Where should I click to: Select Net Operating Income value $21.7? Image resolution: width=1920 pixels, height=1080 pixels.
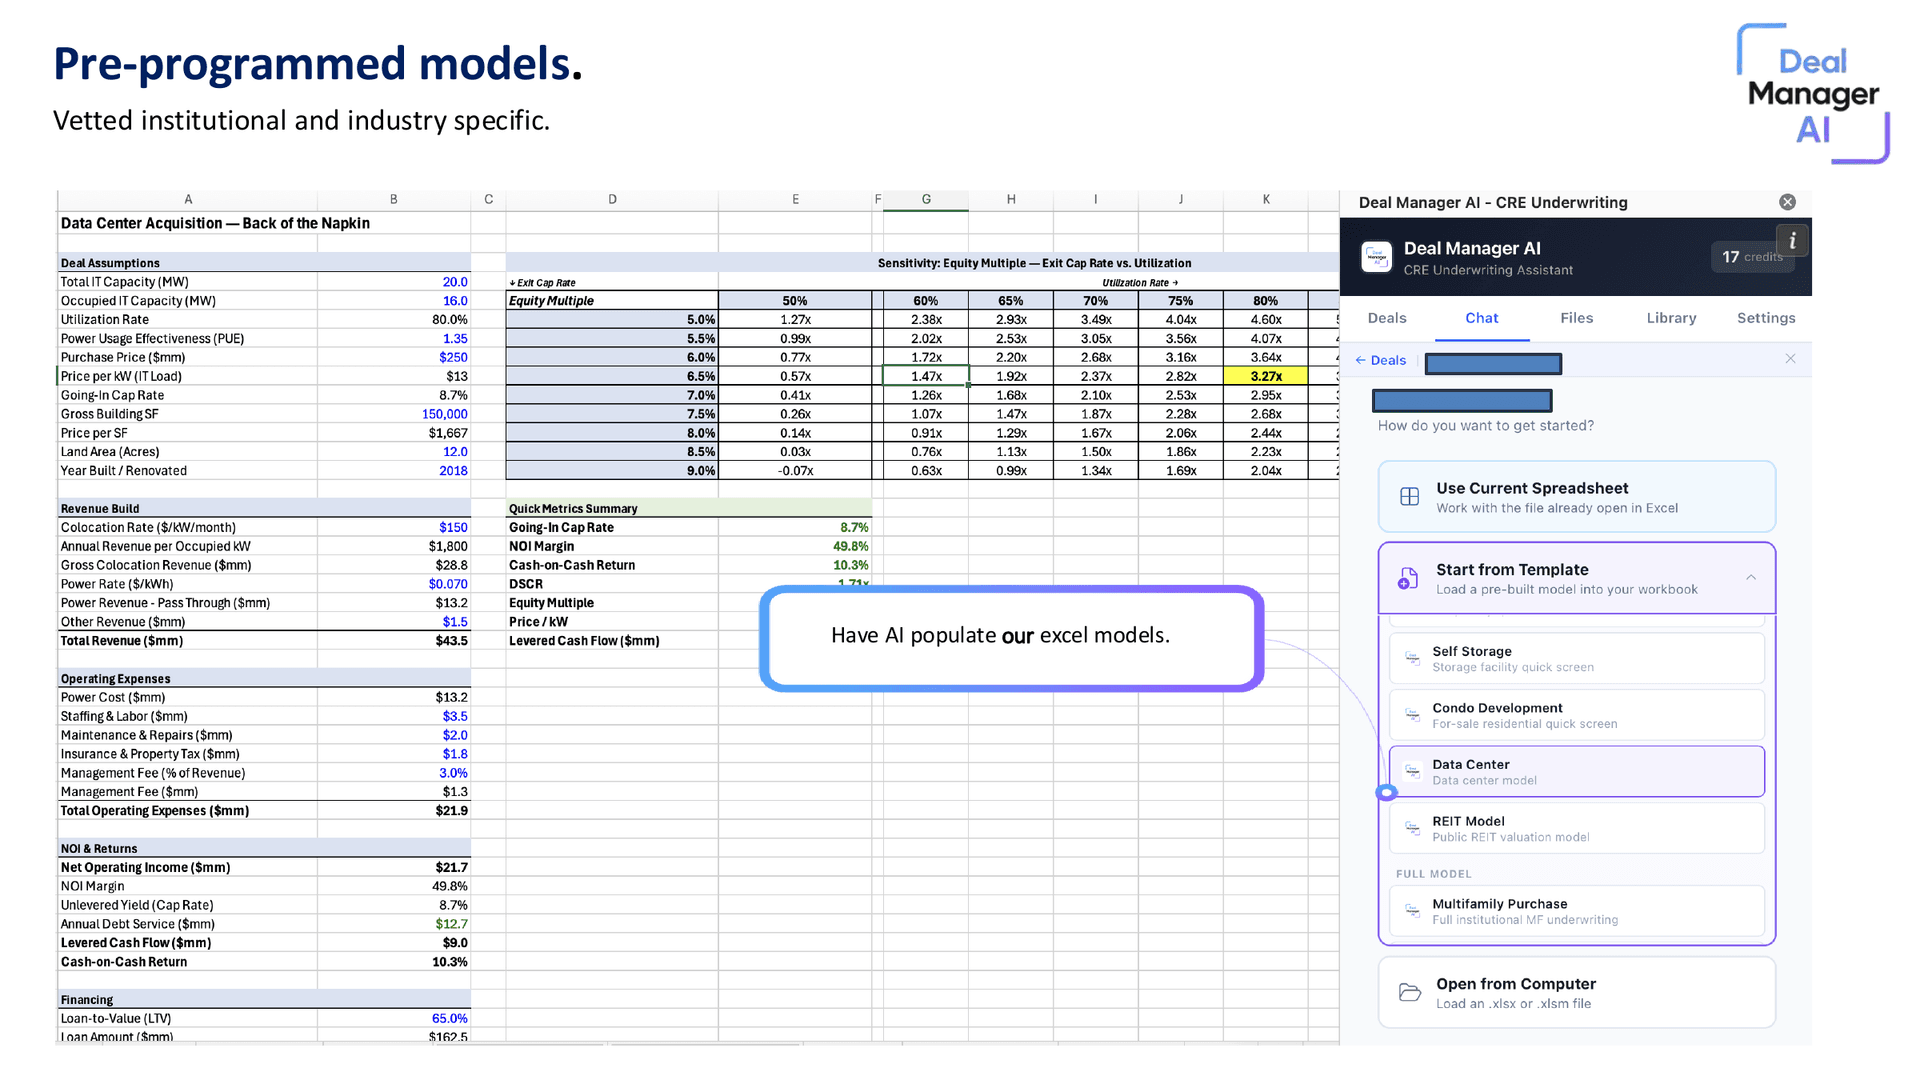(x=394, y=867)
